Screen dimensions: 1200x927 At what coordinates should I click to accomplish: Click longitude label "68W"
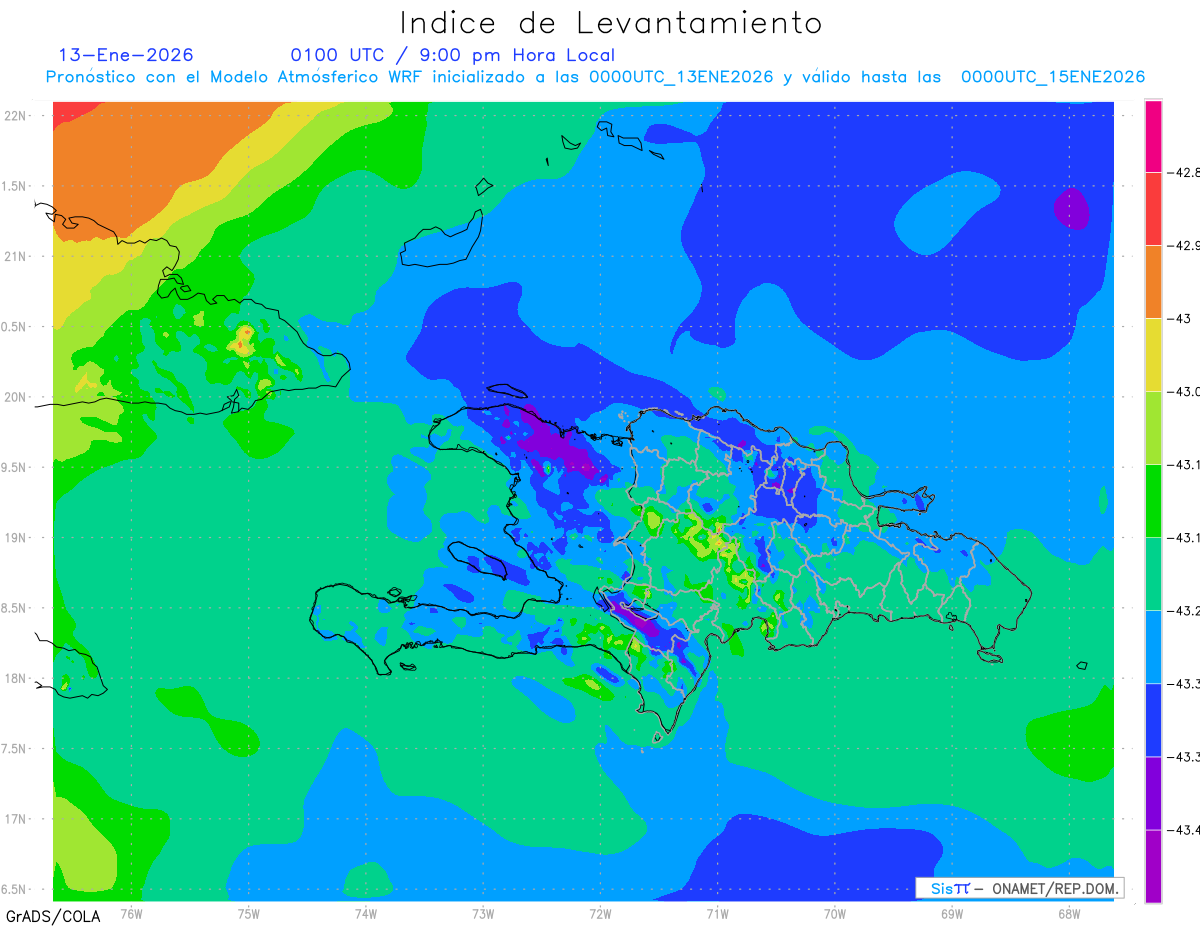(1068, 913)
